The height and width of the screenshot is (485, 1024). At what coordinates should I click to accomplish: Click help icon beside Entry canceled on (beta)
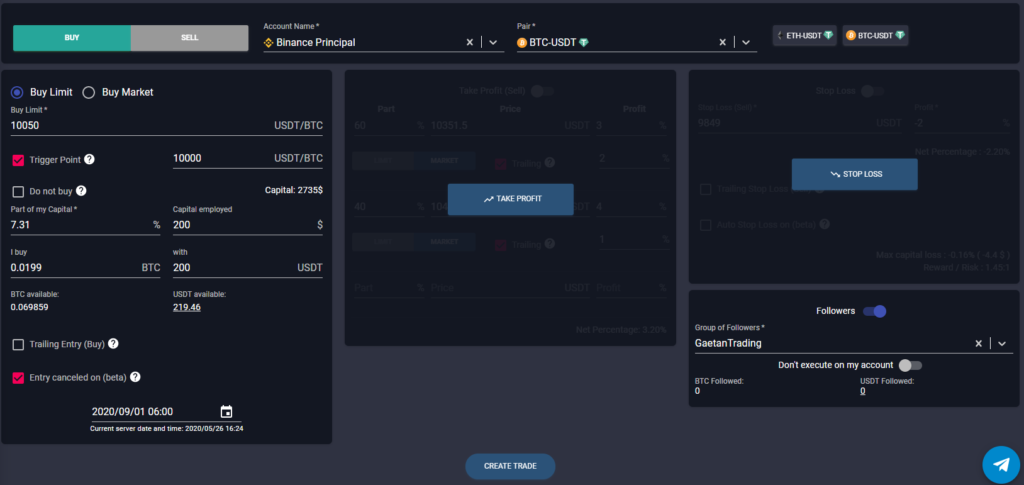coord(135,377)
